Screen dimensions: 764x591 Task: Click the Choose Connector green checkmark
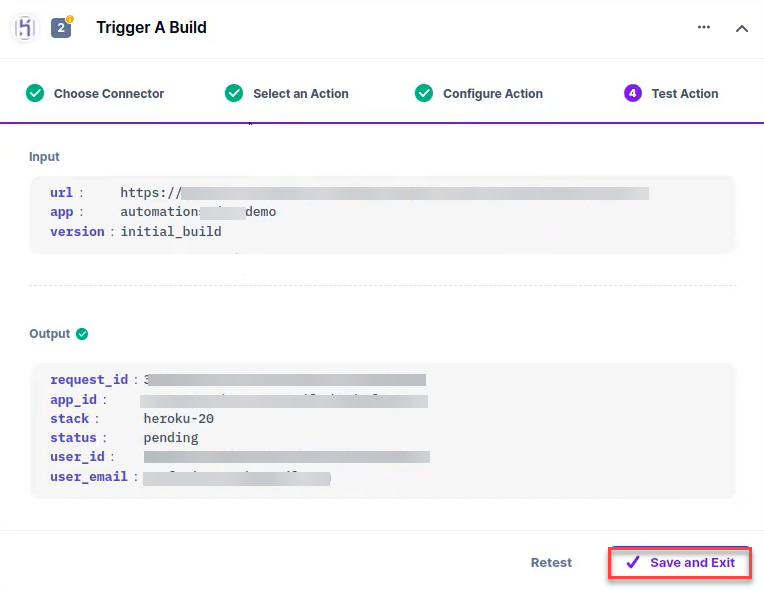35,93
